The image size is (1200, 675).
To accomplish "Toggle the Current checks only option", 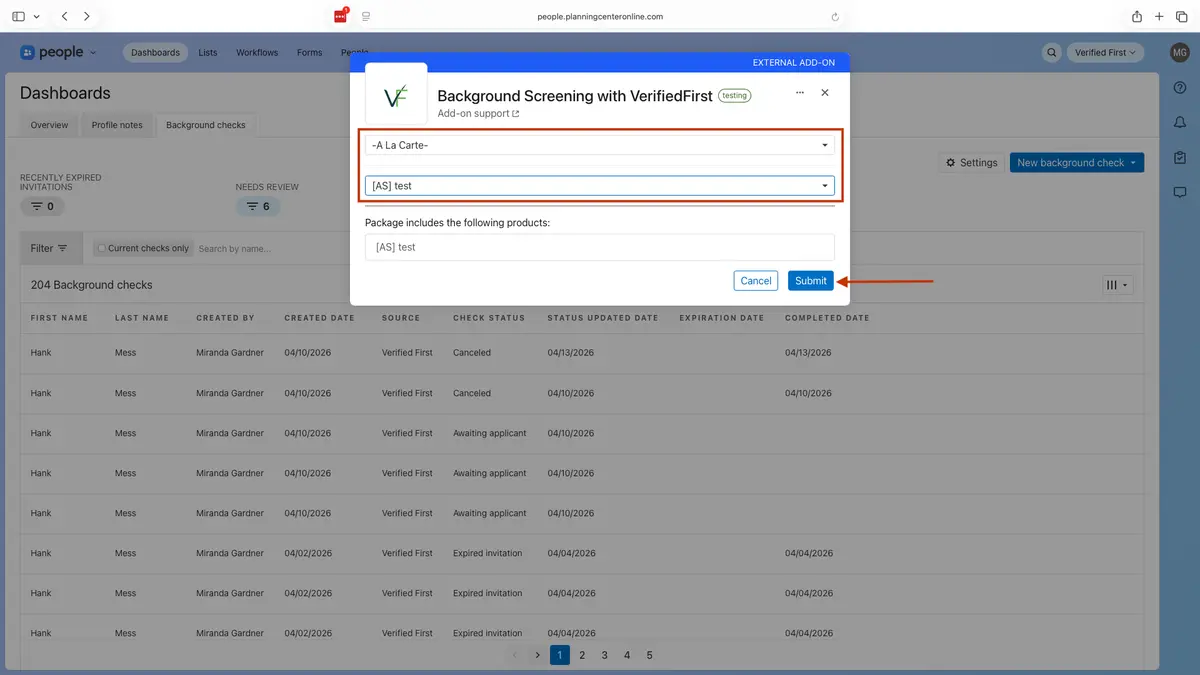I will pos(143,248).
